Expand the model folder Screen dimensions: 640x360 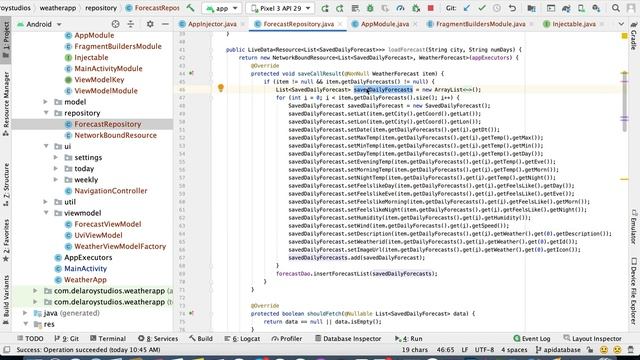pyautogui.click(x=46, y=102)
